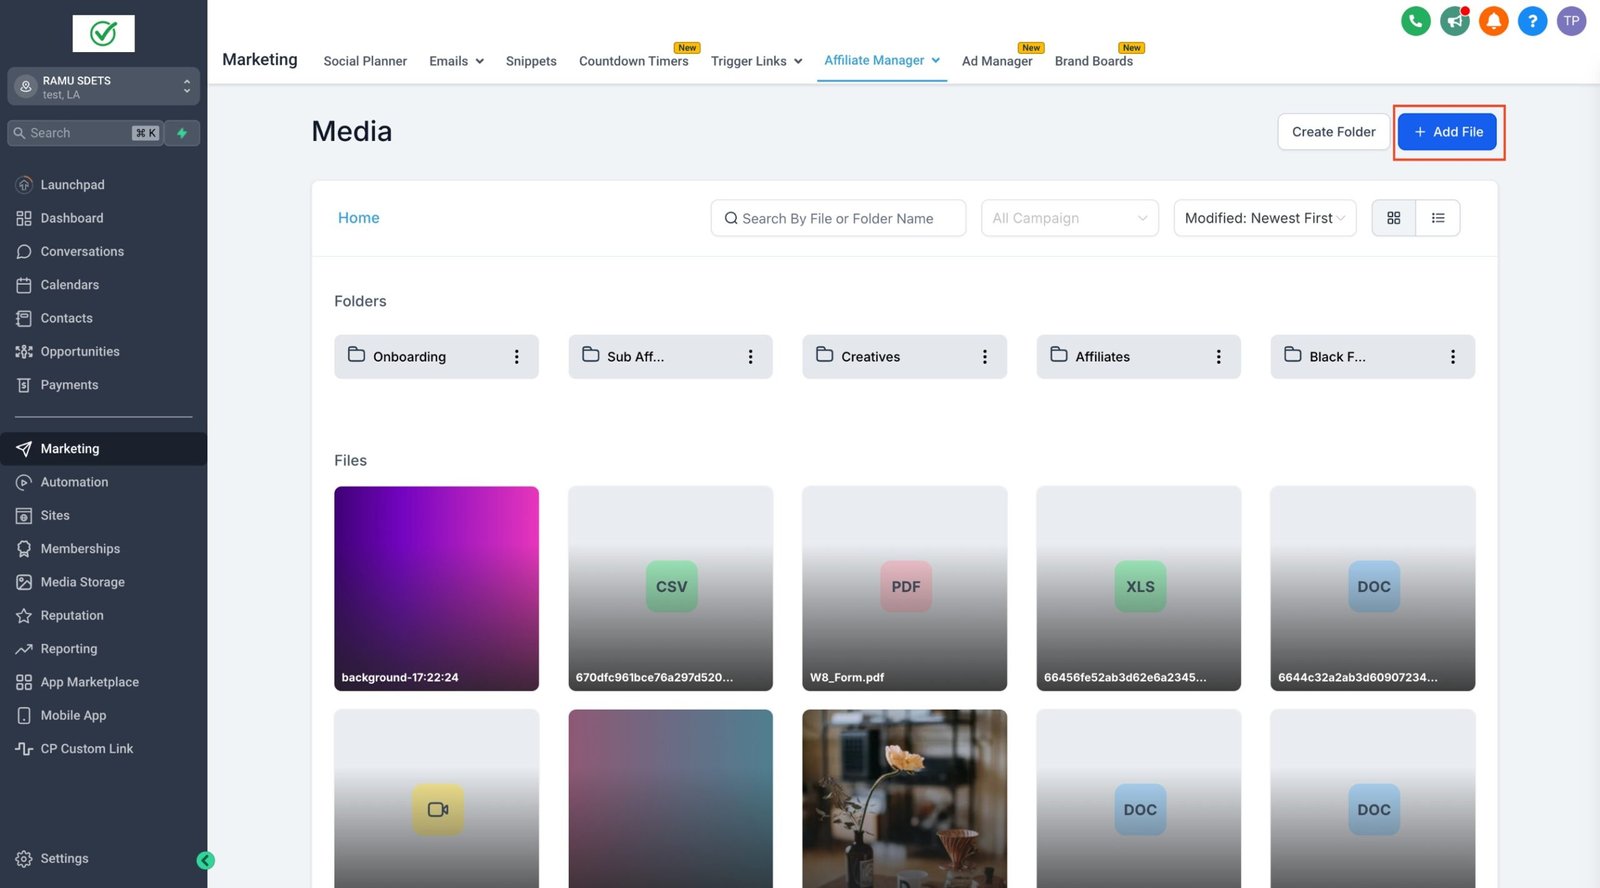Open Onboarding folder three-dot menu
The image size is (1600, 888).
click(516, 357)
